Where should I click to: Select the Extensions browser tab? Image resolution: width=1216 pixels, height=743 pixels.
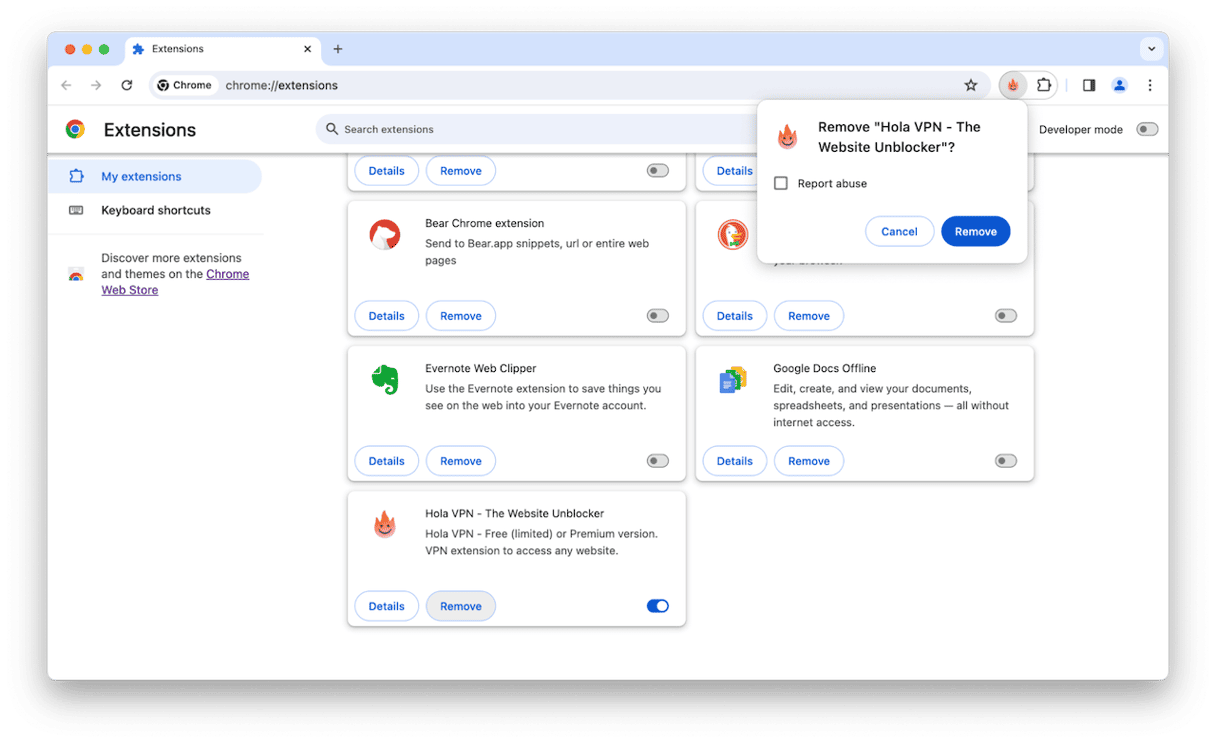pos(222,49)
